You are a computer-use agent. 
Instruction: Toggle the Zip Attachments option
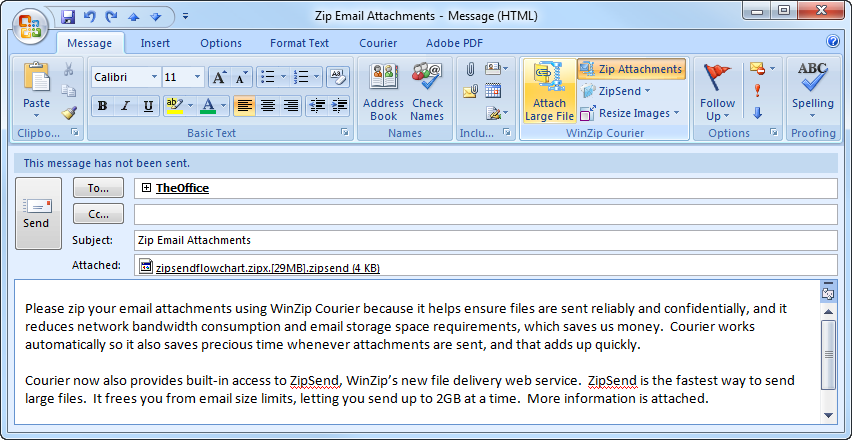(x=631, y=69)
